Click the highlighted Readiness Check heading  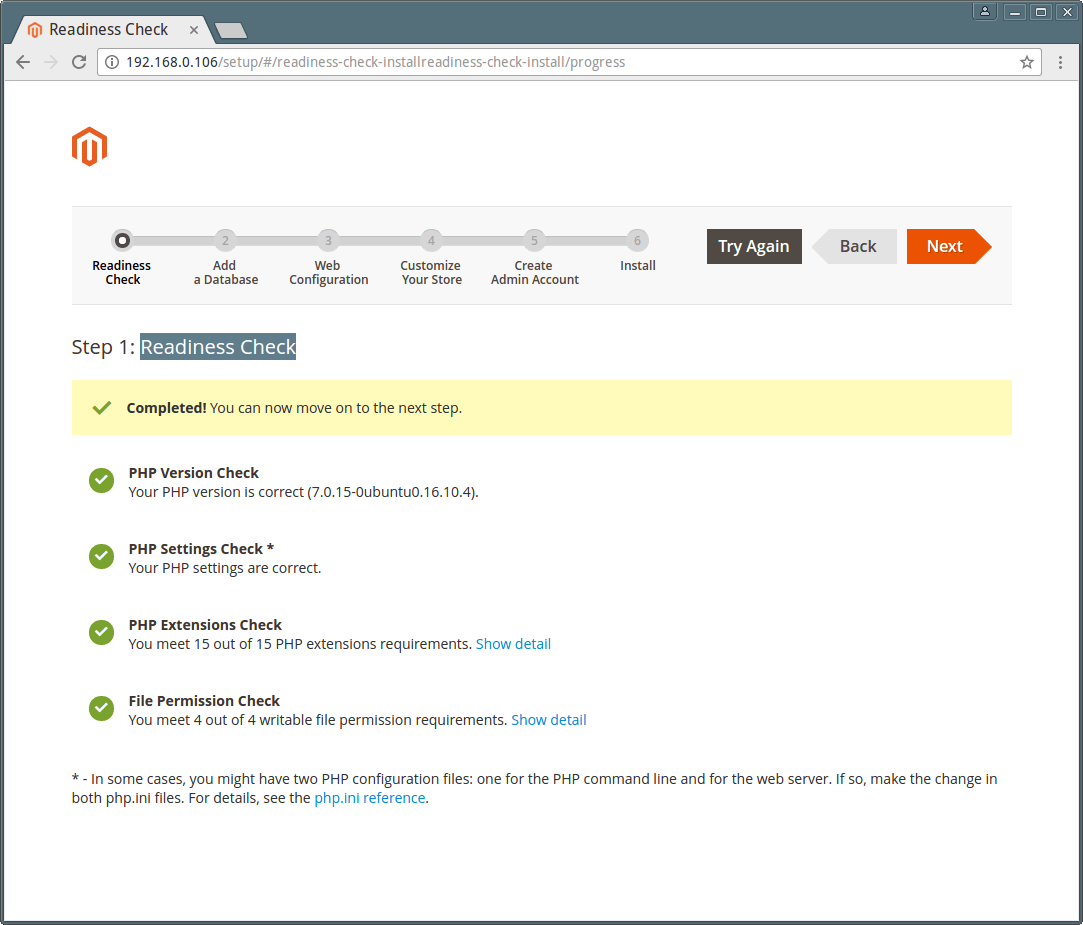coord(218,346)
